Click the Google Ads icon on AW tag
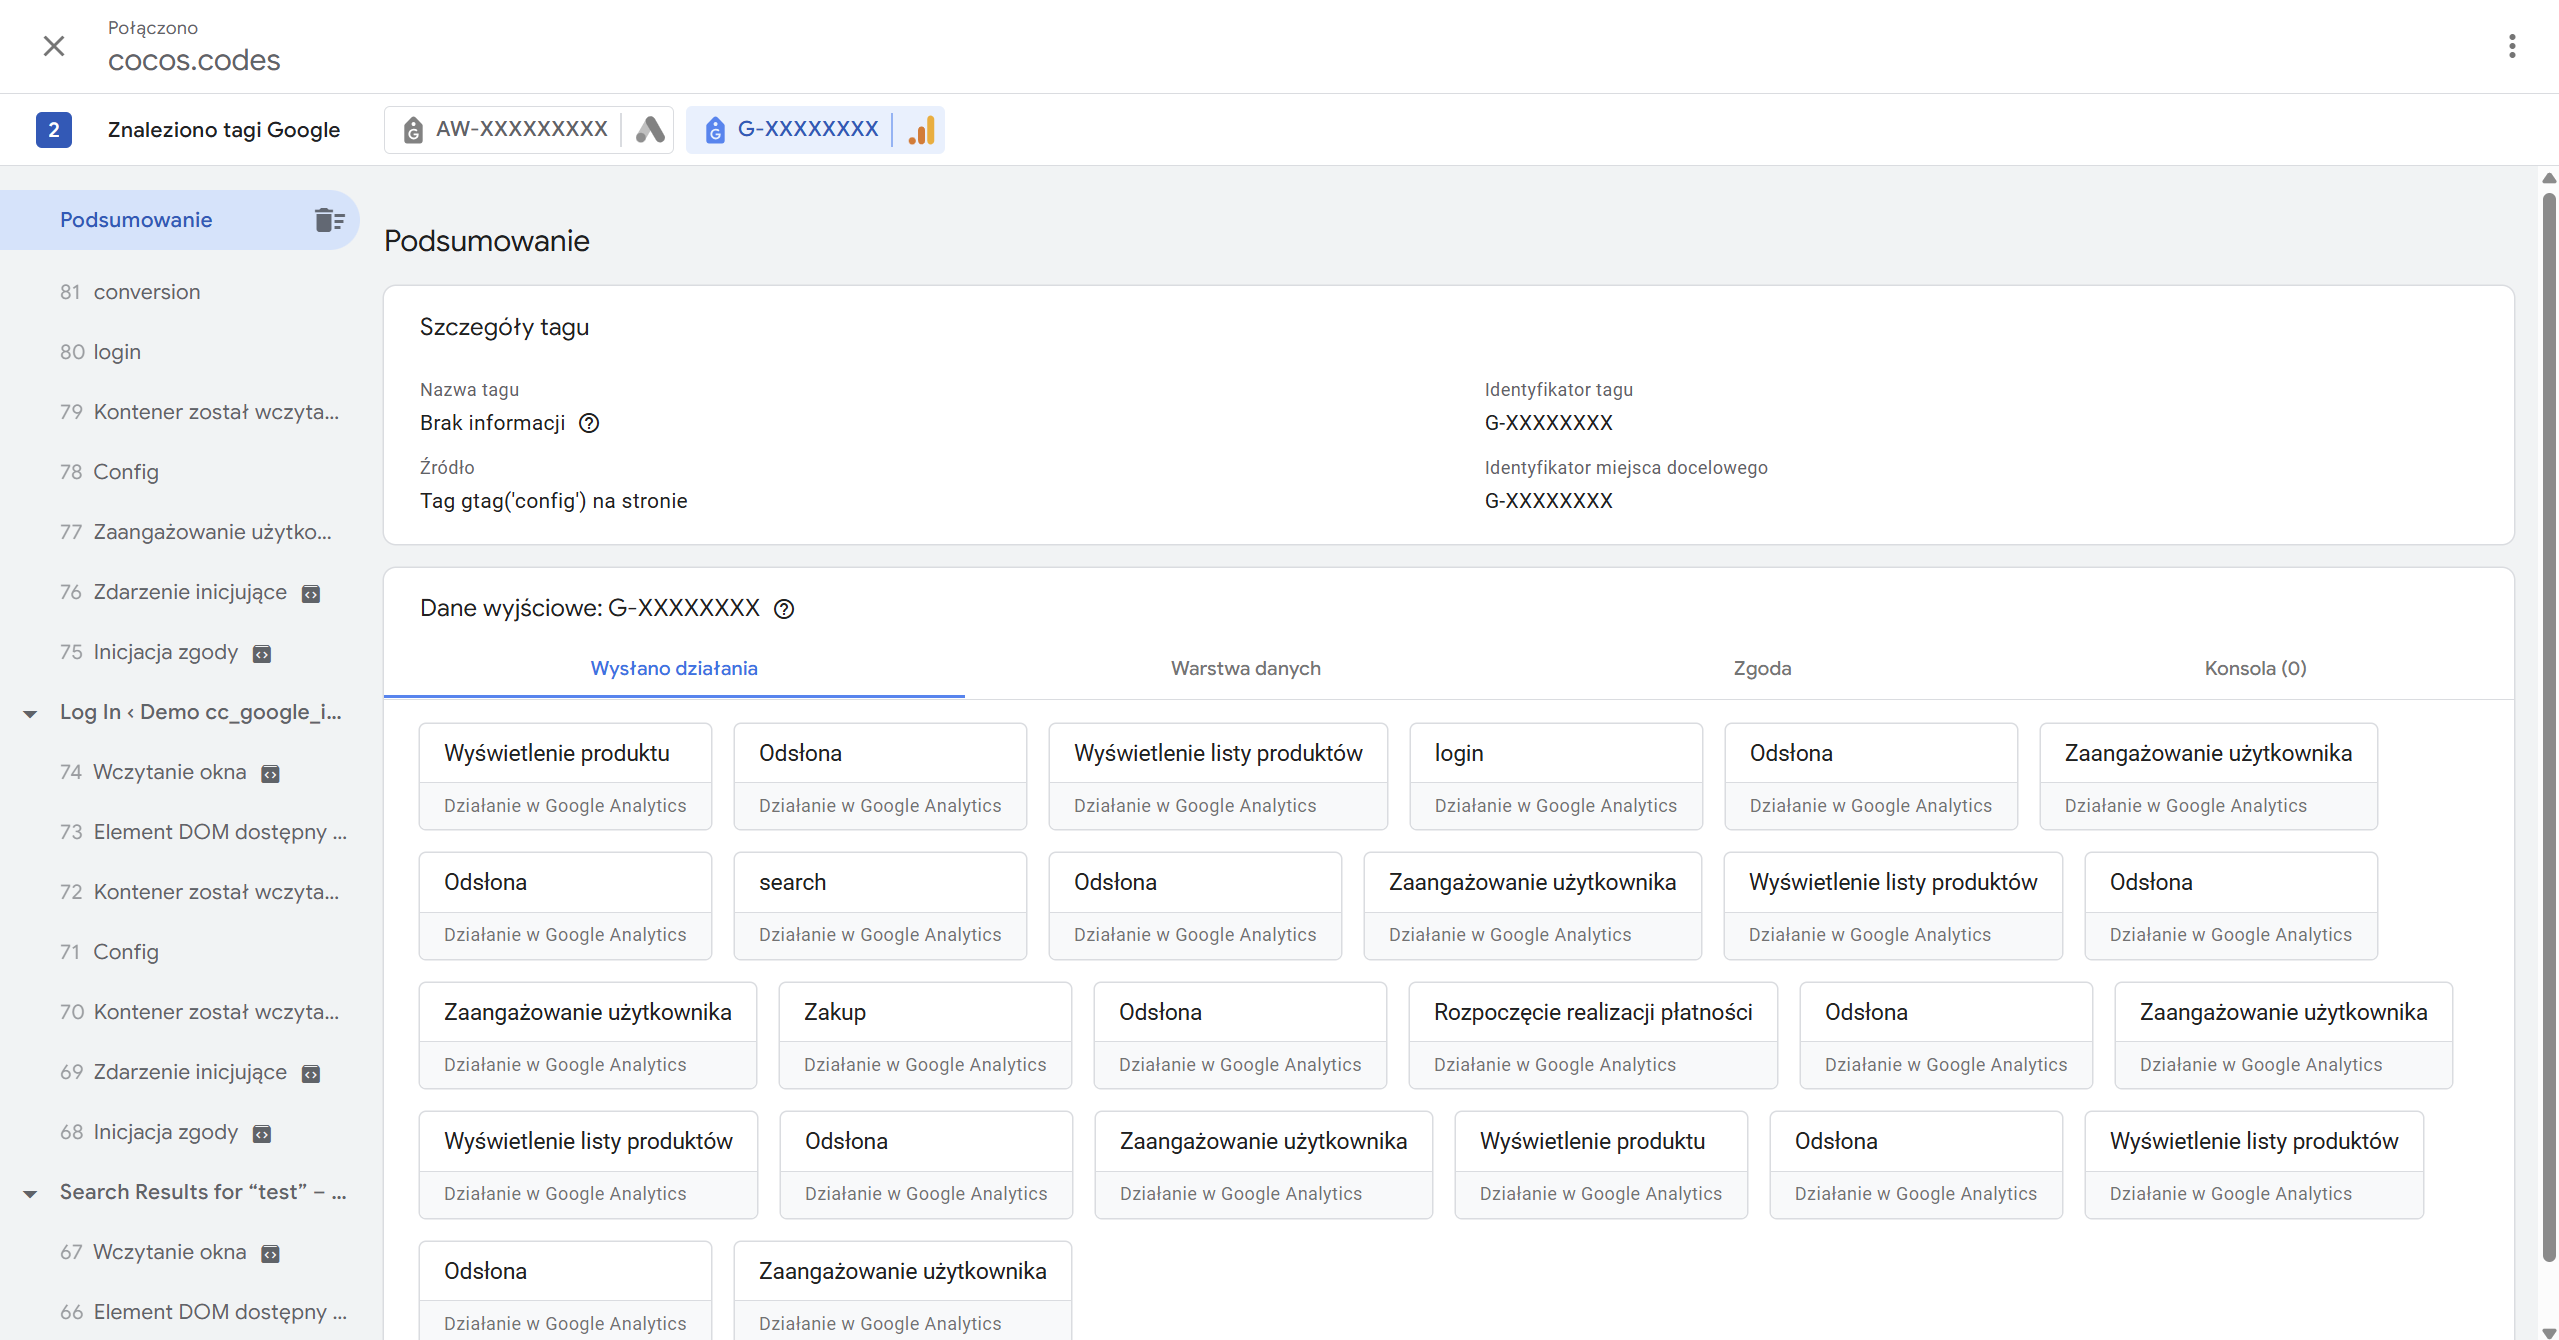2559x1340 pixels. [650, 130]
